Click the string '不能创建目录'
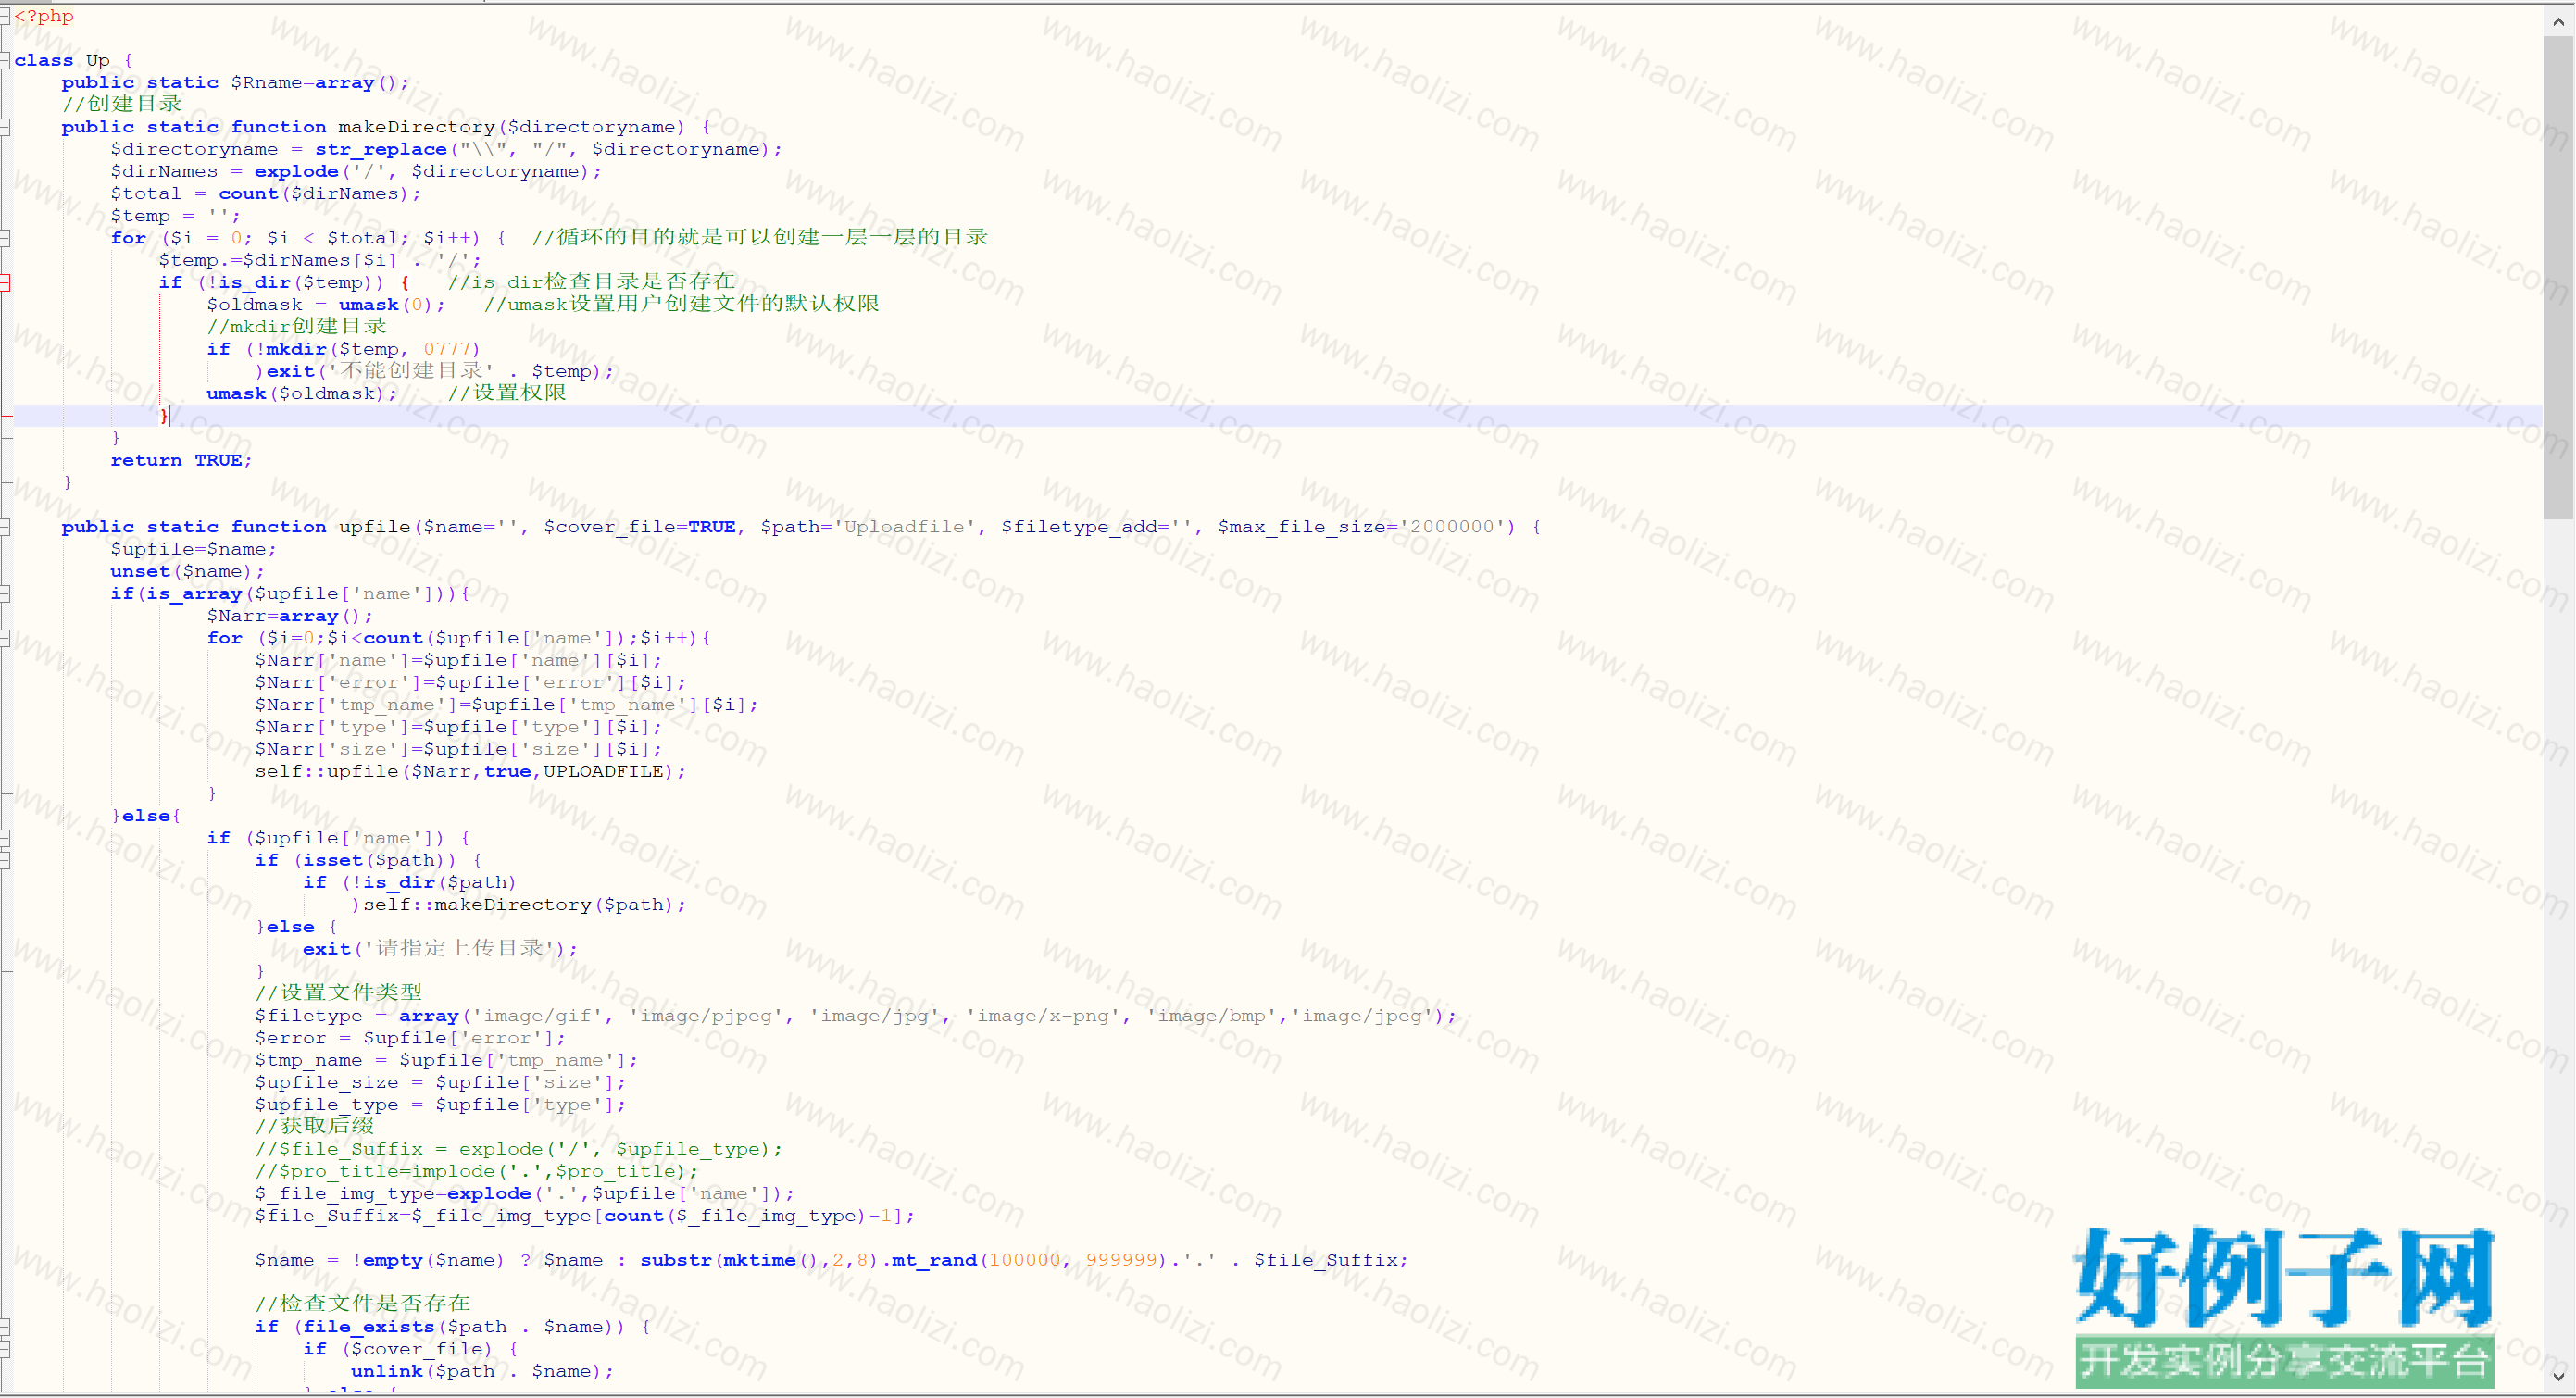 pyautogui.click(x=411, y=371)
